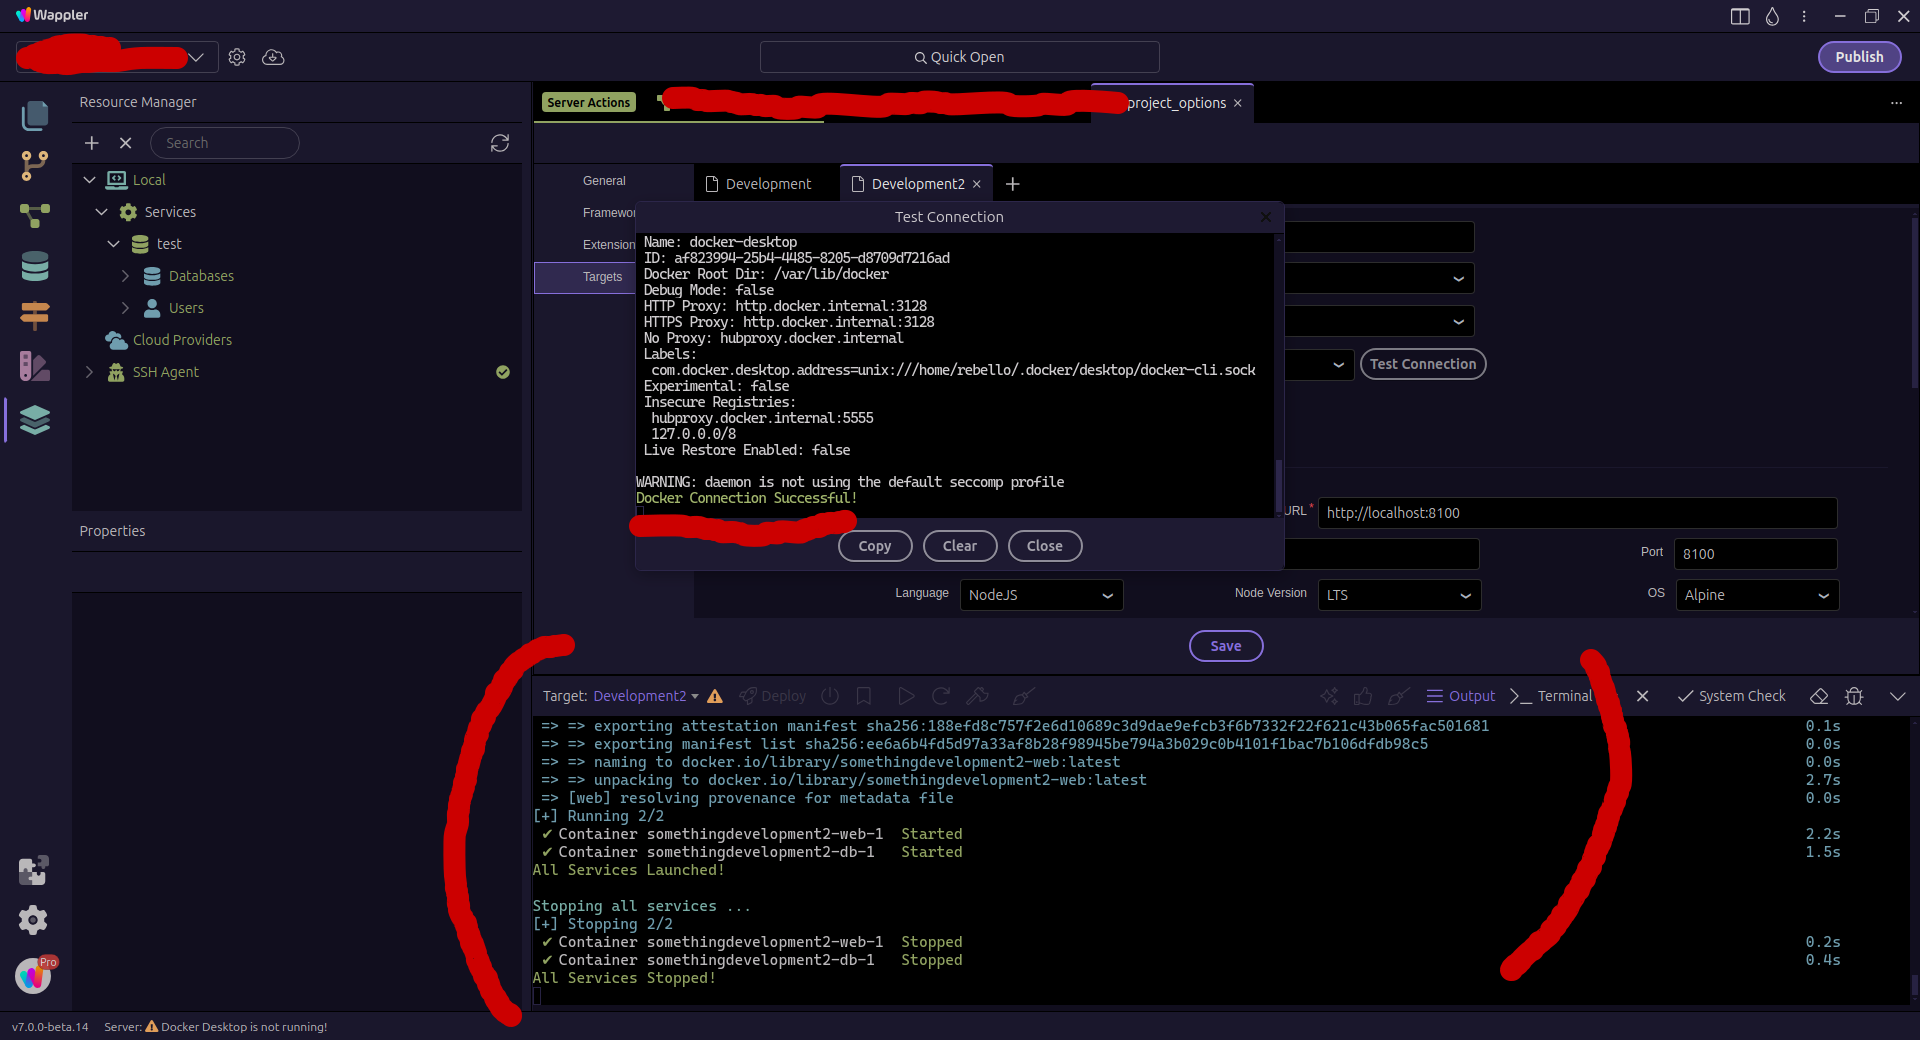Switch to the Development target tab

759,184
